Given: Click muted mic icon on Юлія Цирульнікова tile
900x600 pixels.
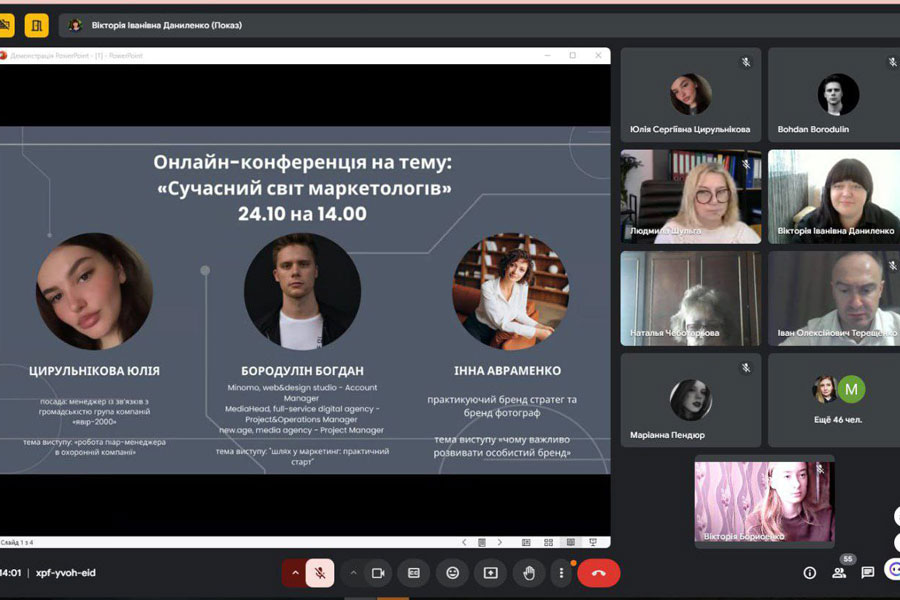Looking at the screenshot, I should (x=746, y=62).
